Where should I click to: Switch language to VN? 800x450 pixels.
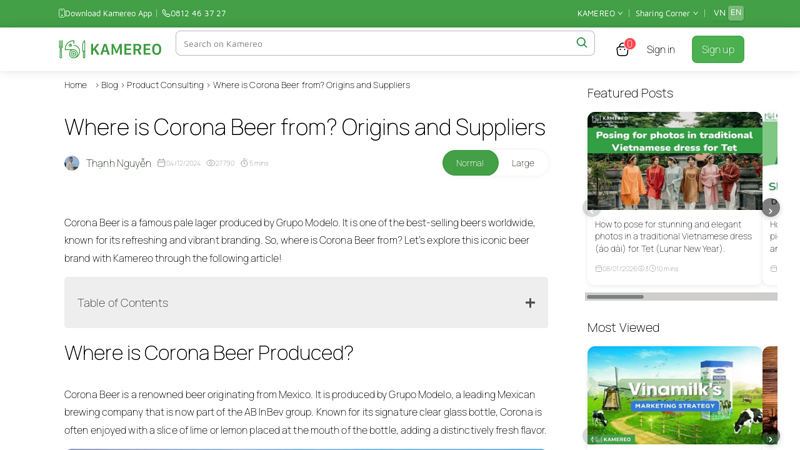click(x=719, y=13)
